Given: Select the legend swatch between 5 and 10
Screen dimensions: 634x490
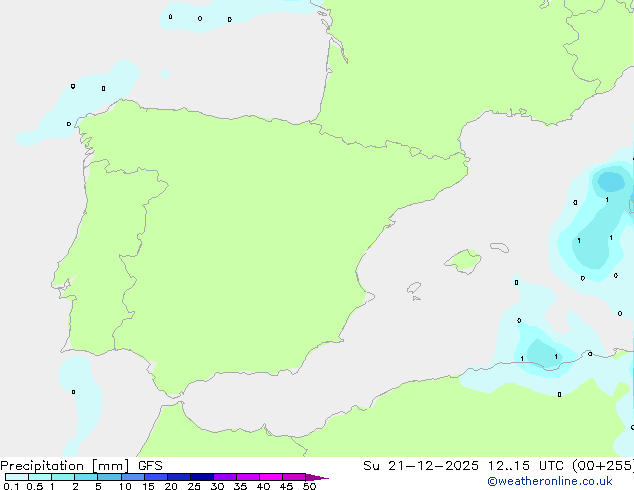Looking at the screenshot, I should click(x=110, y=478).
